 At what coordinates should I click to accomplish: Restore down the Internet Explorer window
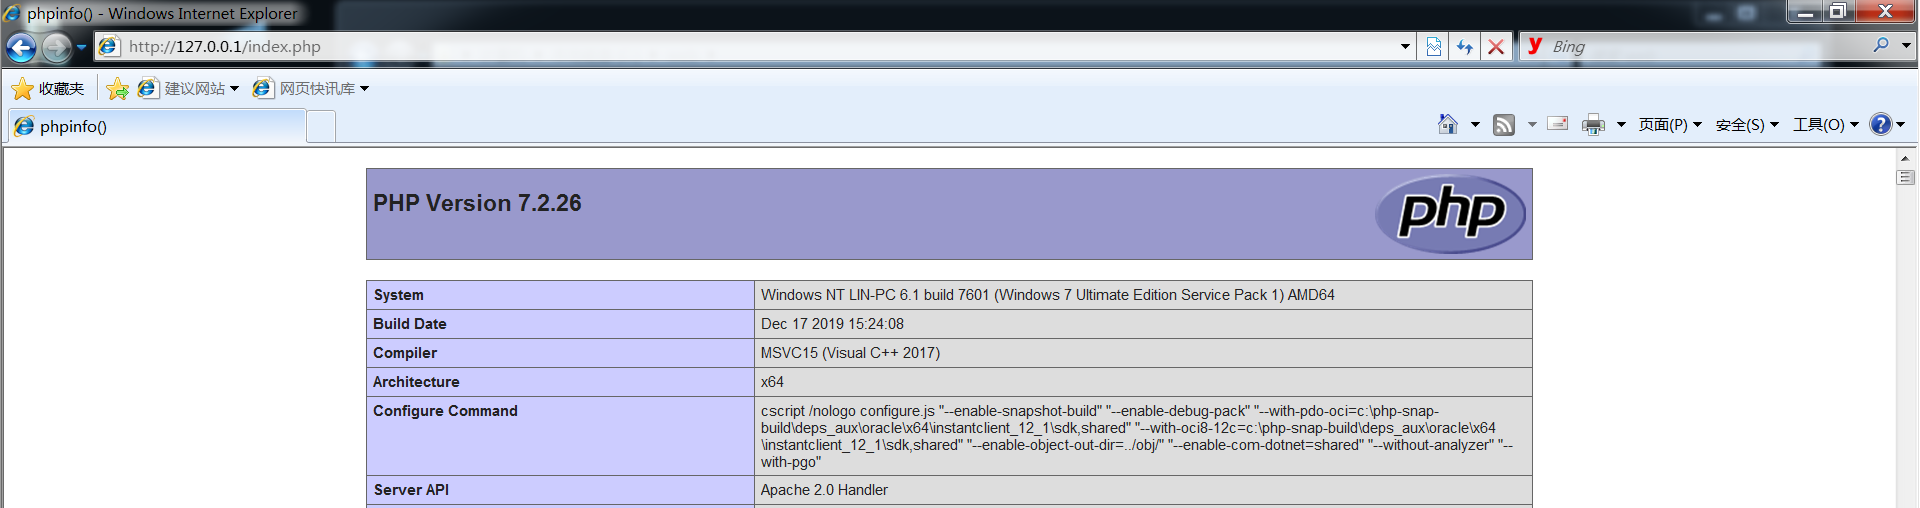1838,12
